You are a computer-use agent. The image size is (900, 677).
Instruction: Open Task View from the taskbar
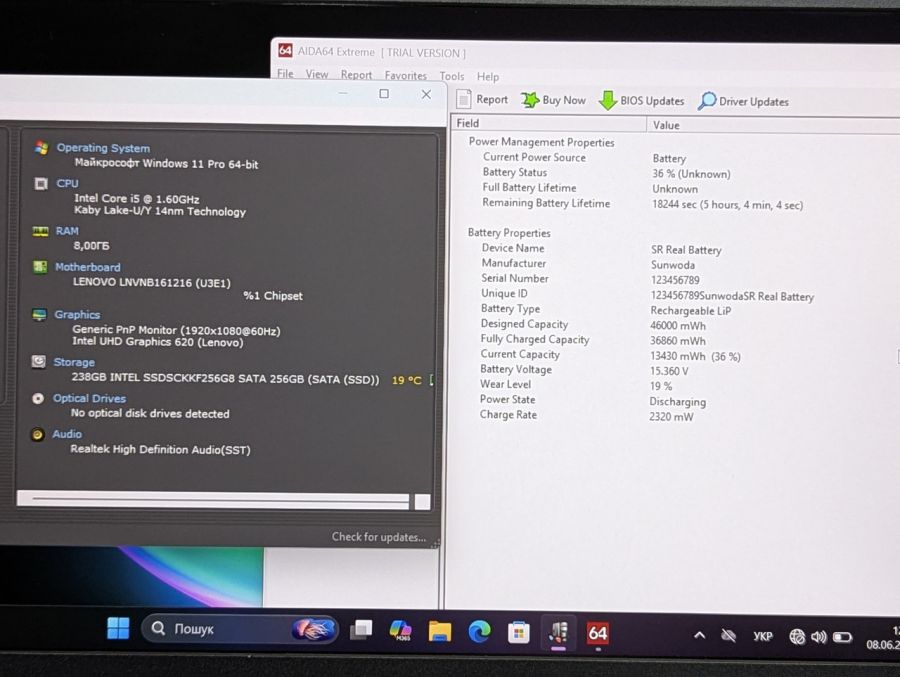point(361,630)
